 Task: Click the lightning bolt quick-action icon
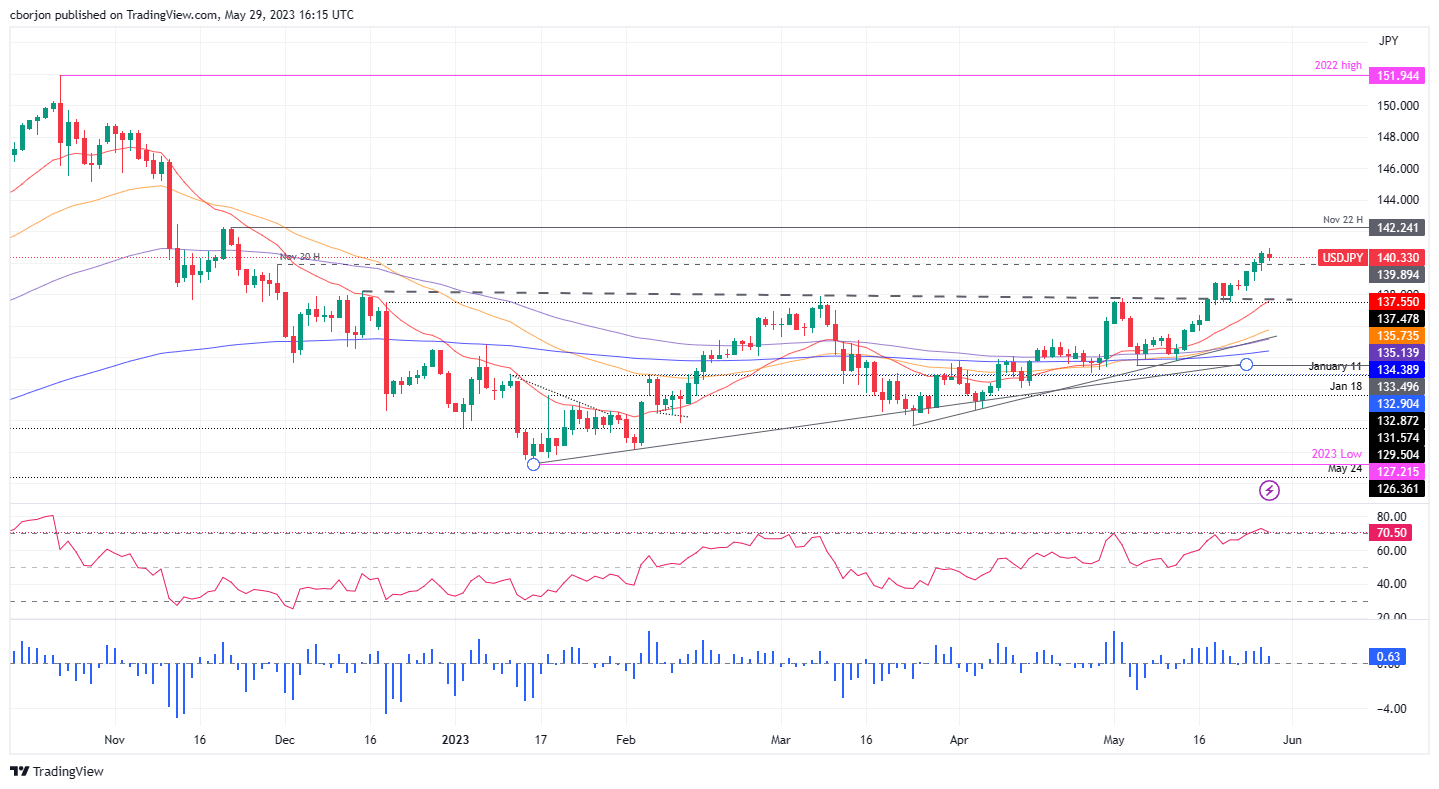coord(1271,490)
